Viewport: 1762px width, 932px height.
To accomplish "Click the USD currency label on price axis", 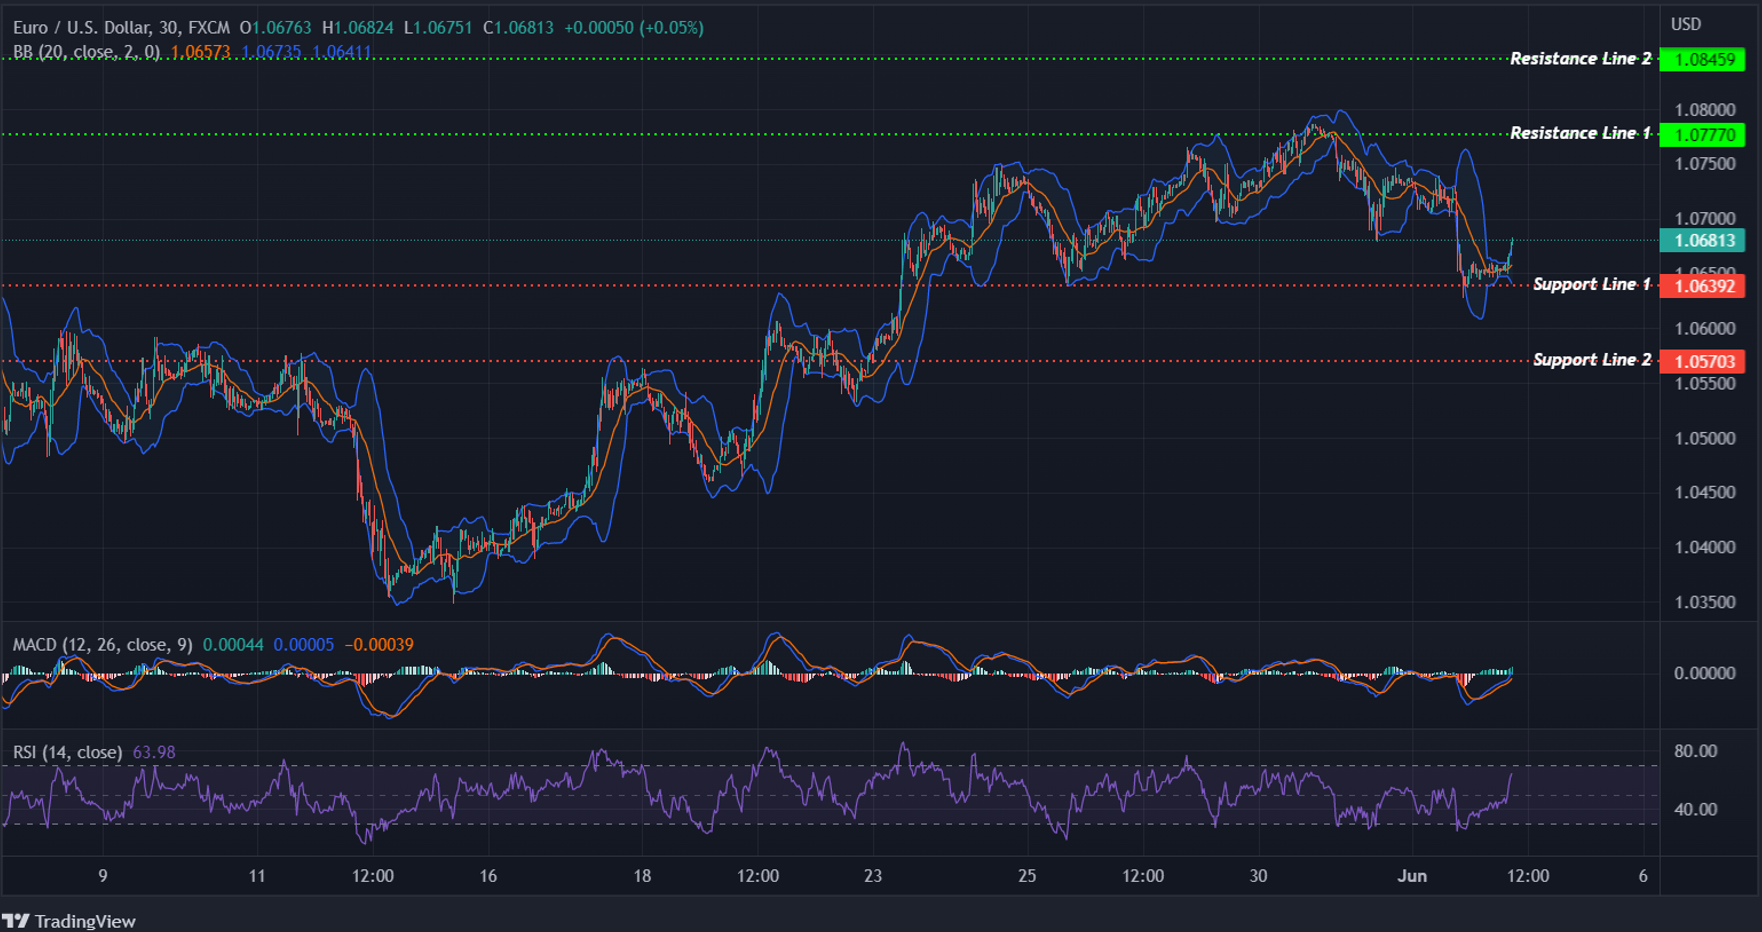I will click(x=1686, y=23).
